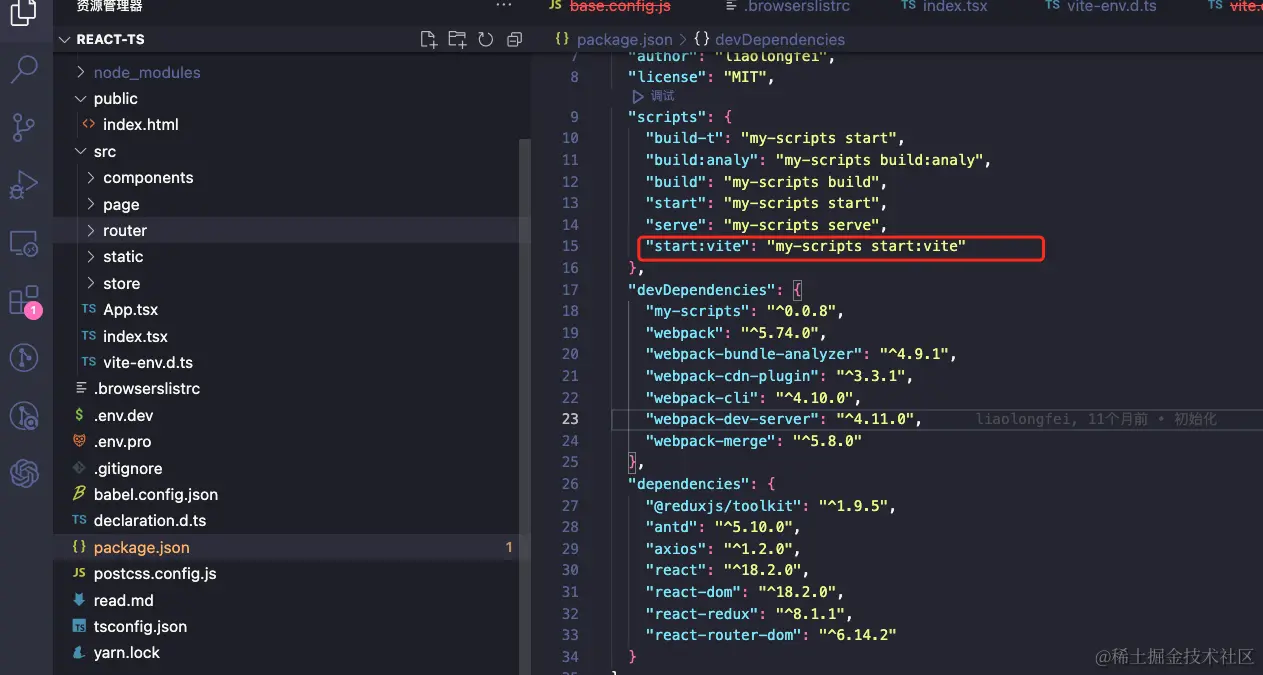This screenshot has height=675, width=1263.
Task: Collapse the public folder
Action: tap(82, 99)
